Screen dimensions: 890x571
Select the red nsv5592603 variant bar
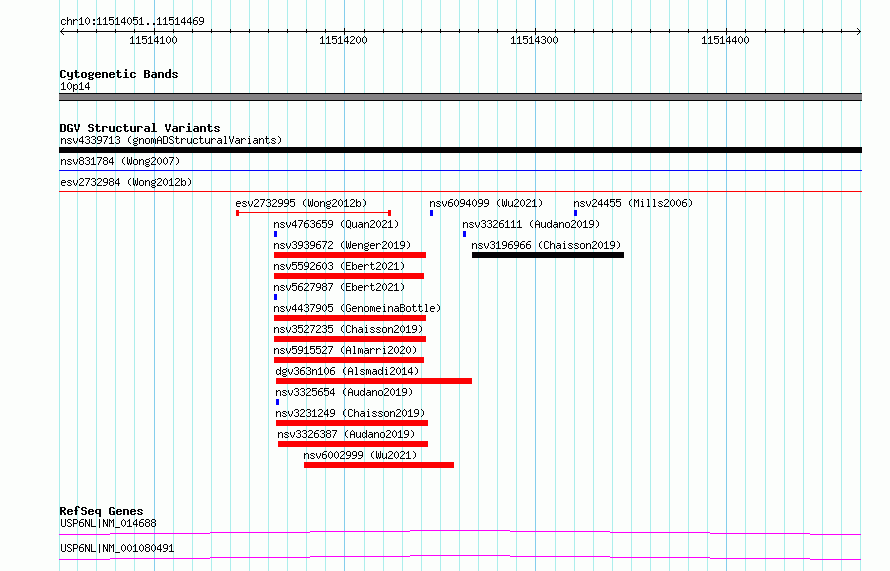pos(349,276)
